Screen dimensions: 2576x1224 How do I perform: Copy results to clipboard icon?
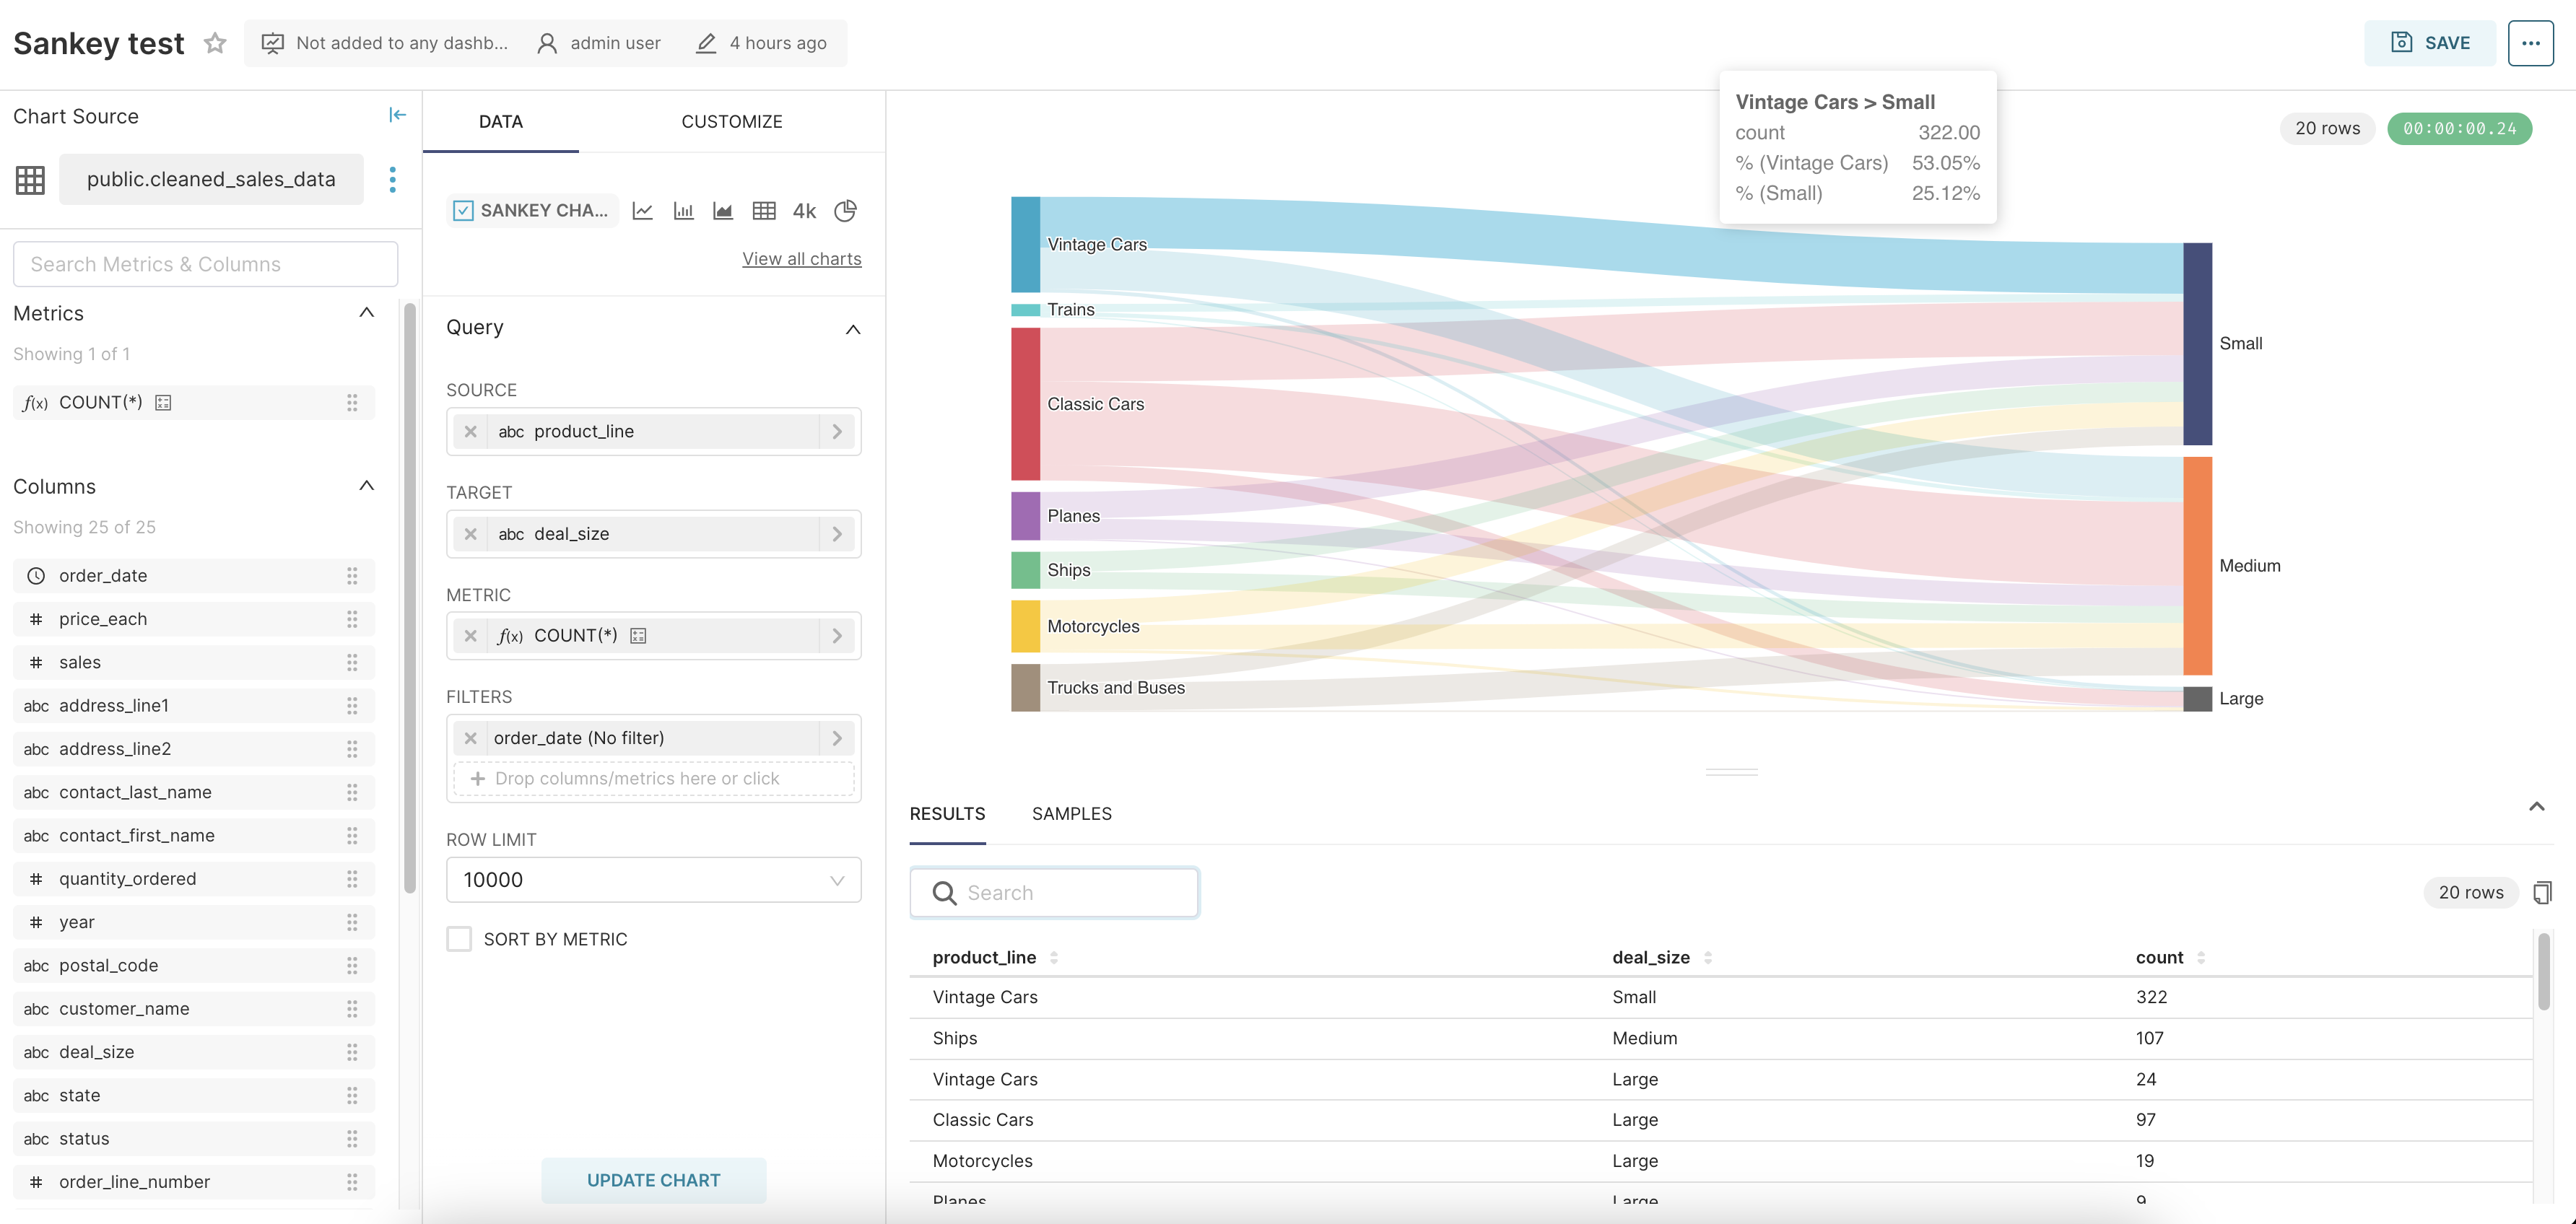(x=2542, y=892)
